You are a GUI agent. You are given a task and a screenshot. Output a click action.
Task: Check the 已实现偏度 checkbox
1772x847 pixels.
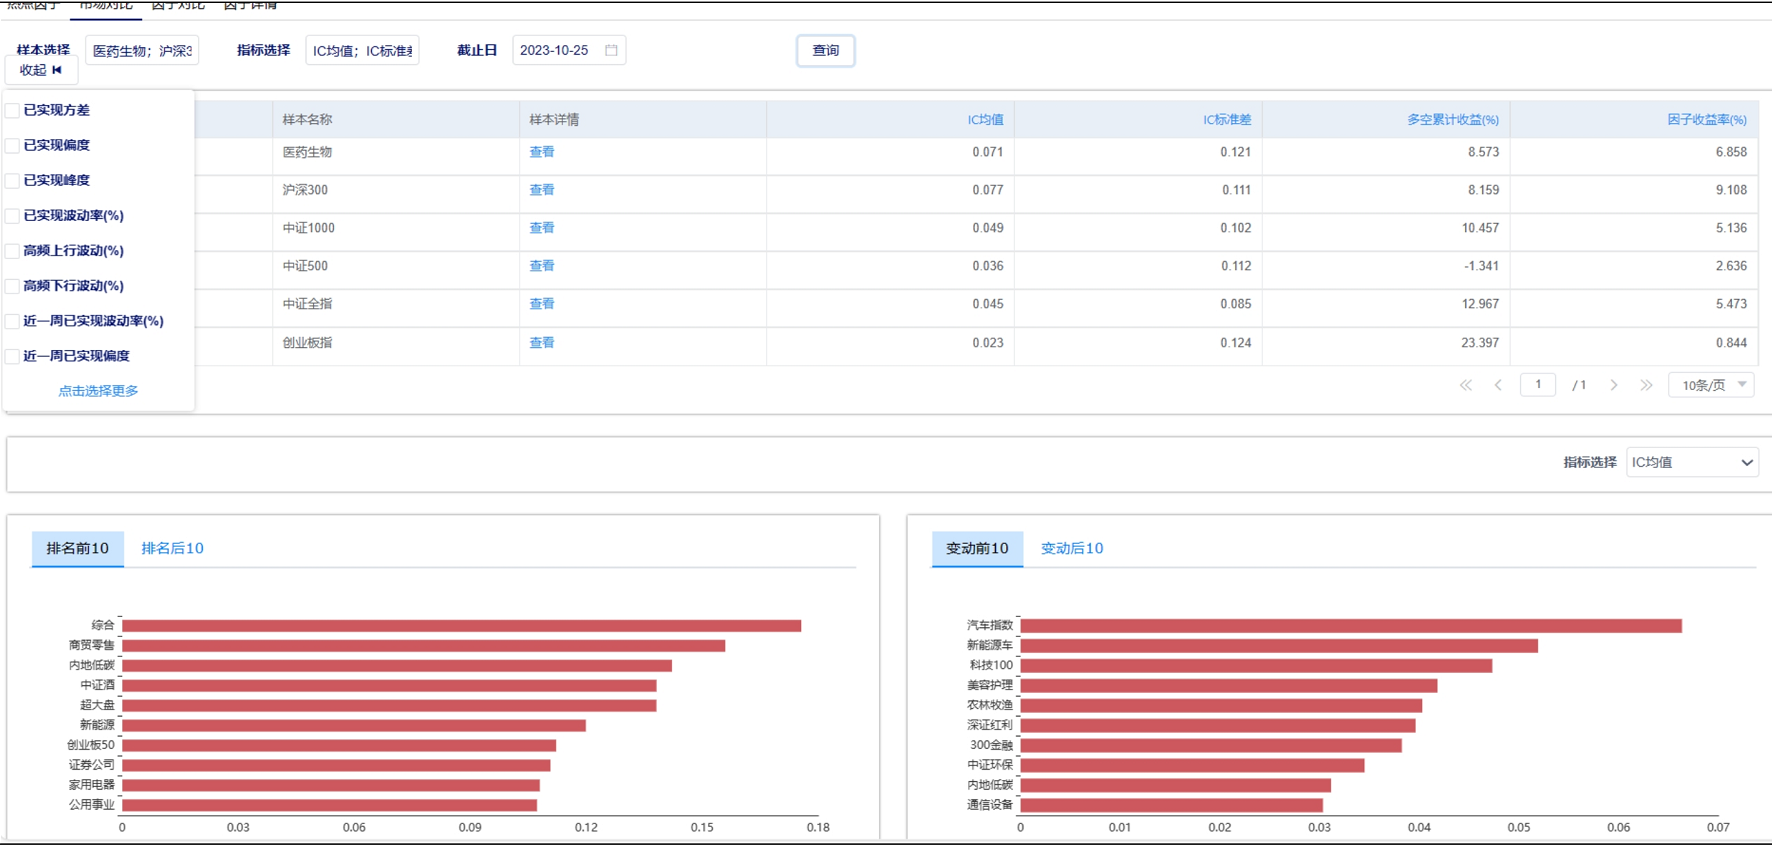tap(12, 145)
